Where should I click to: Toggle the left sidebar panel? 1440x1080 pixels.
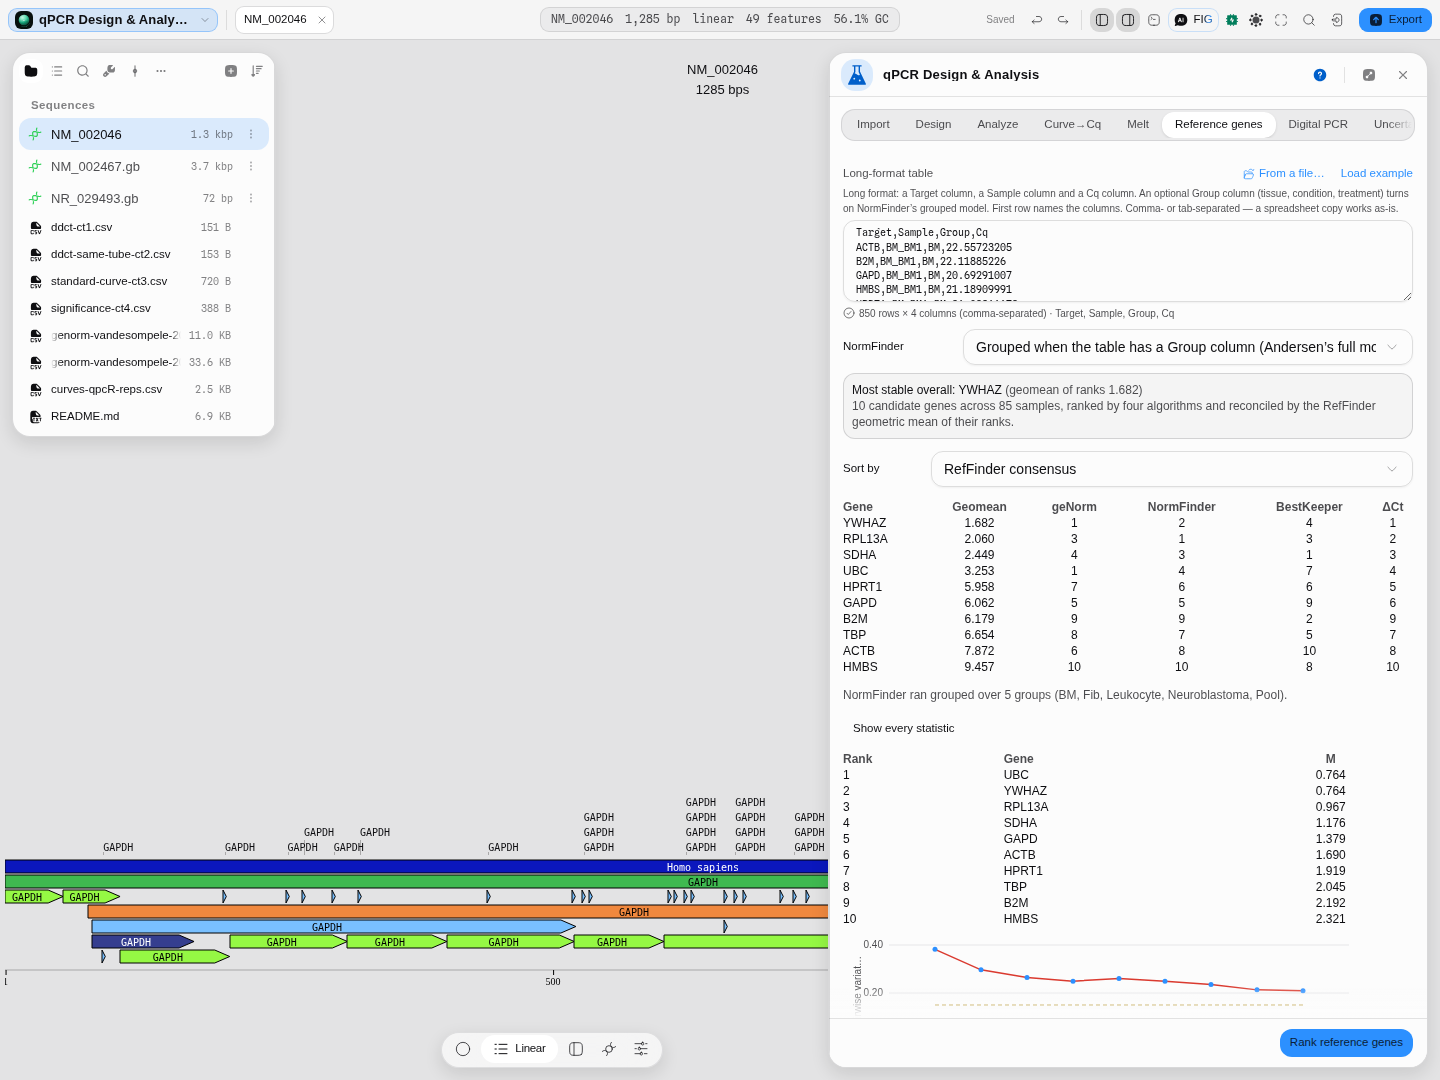pyautogui.click(x=1102, y=20)
